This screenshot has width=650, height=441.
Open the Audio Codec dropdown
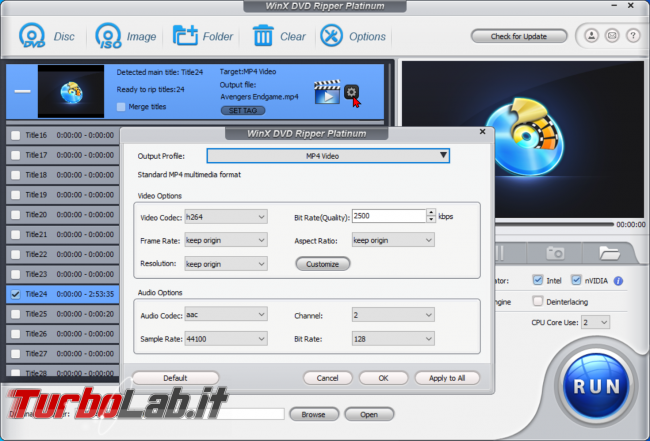(x=226, y=315)
